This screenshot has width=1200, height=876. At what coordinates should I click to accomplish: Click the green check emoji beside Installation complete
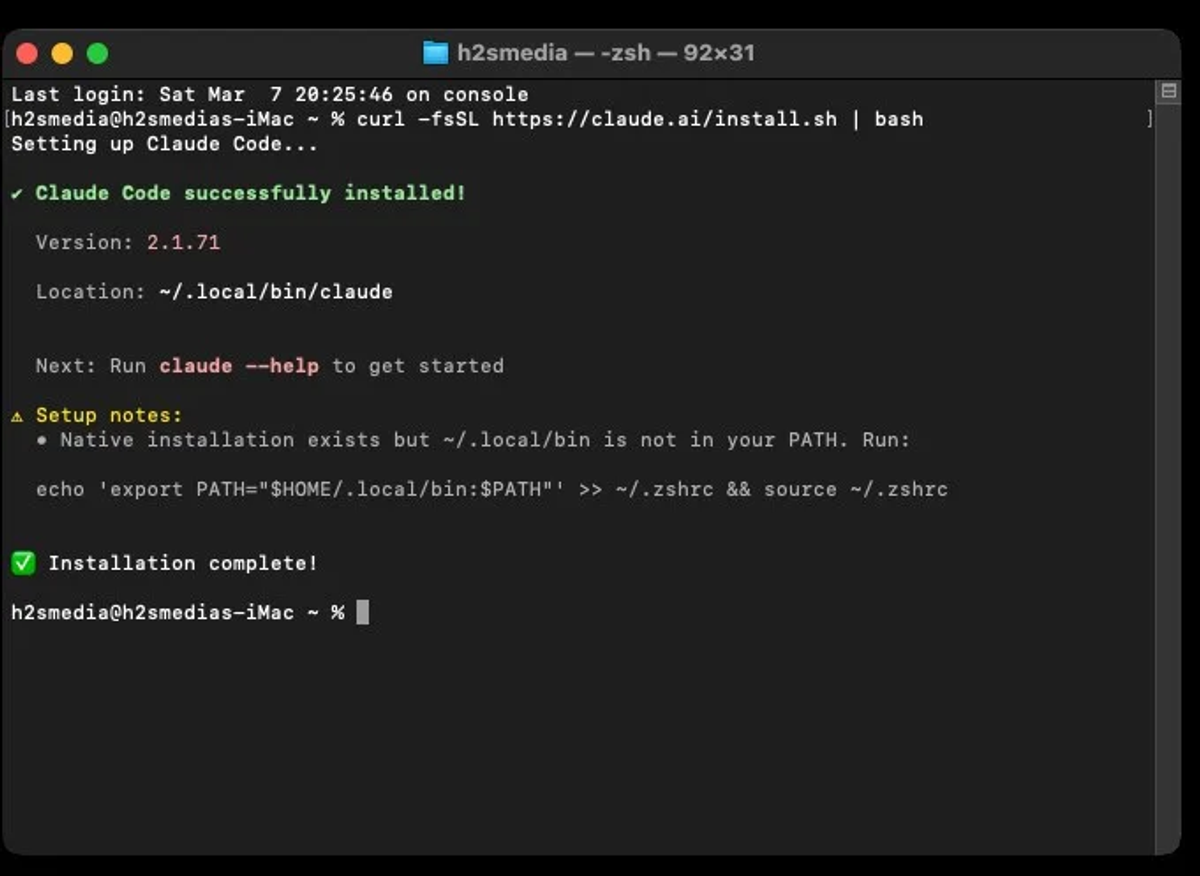tap(23, 563)
